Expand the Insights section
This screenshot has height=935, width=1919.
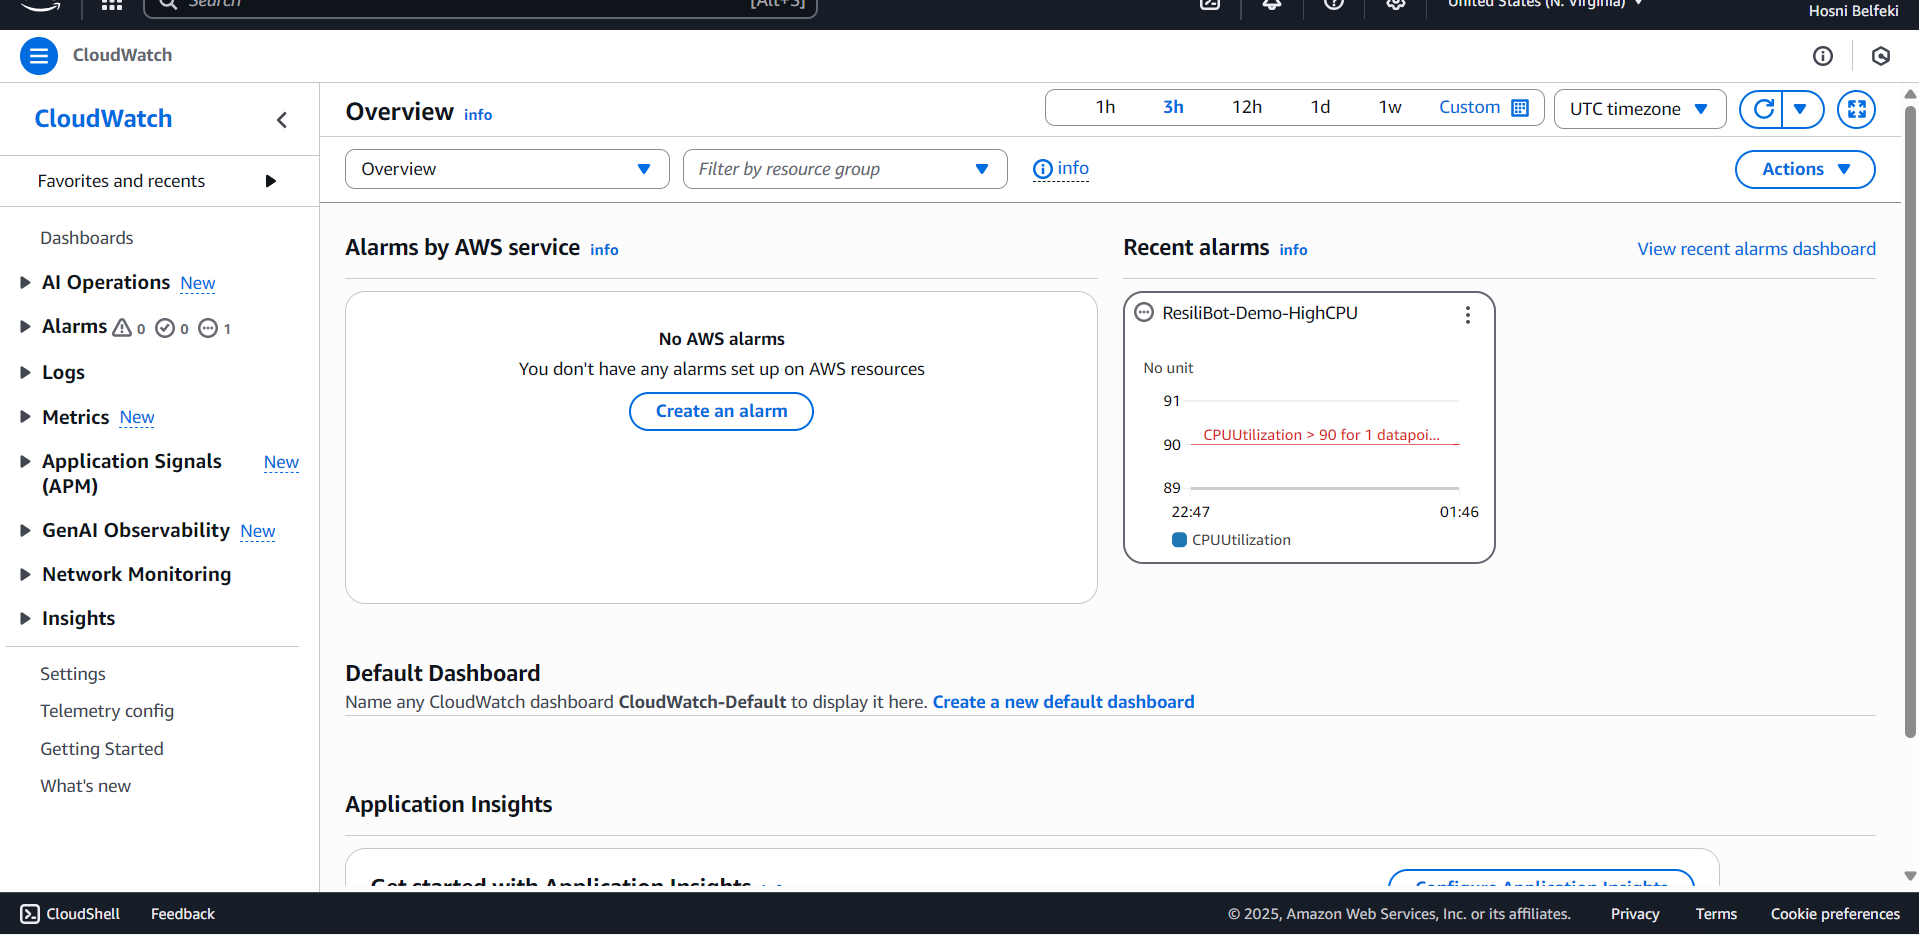26,618
